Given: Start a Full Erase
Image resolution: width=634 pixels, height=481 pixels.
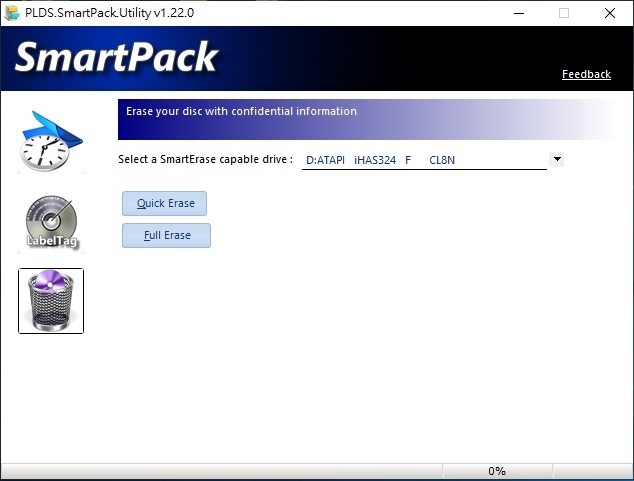Looking at the screenshot, I should pos(167,235).
